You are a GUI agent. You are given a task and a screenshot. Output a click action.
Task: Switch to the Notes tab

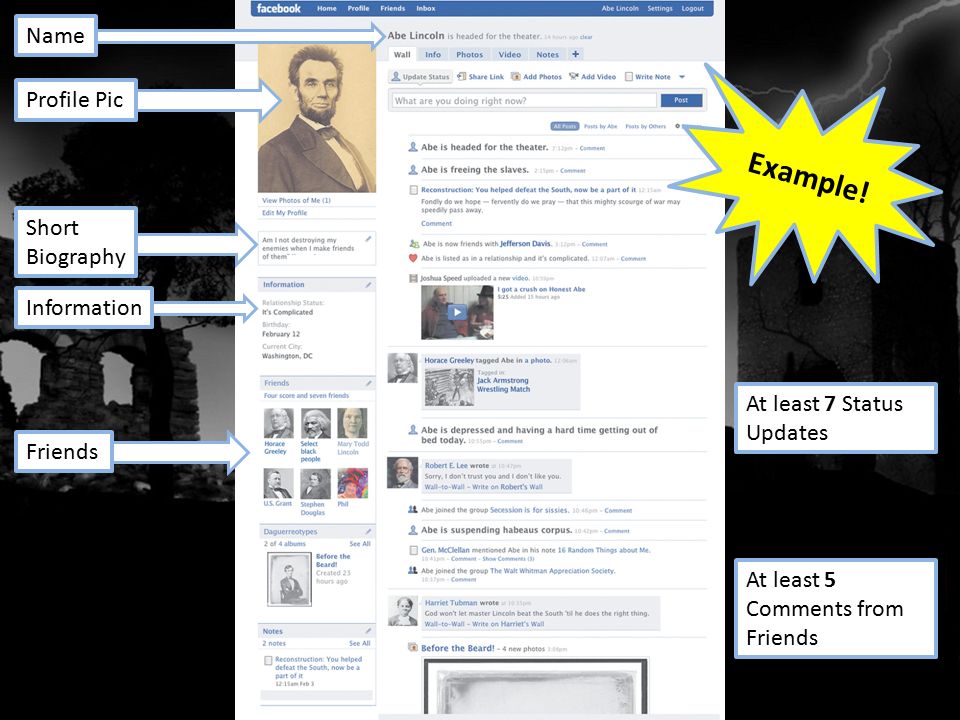coord(547,54)
